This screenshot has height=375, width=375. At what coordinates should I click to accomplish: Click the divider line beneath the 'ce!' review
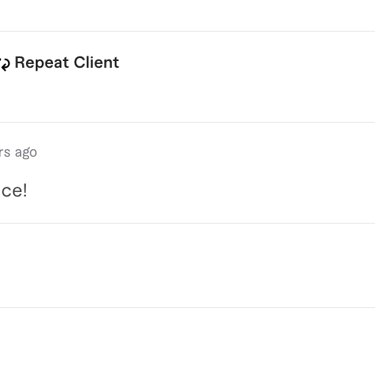coord(187,223)
